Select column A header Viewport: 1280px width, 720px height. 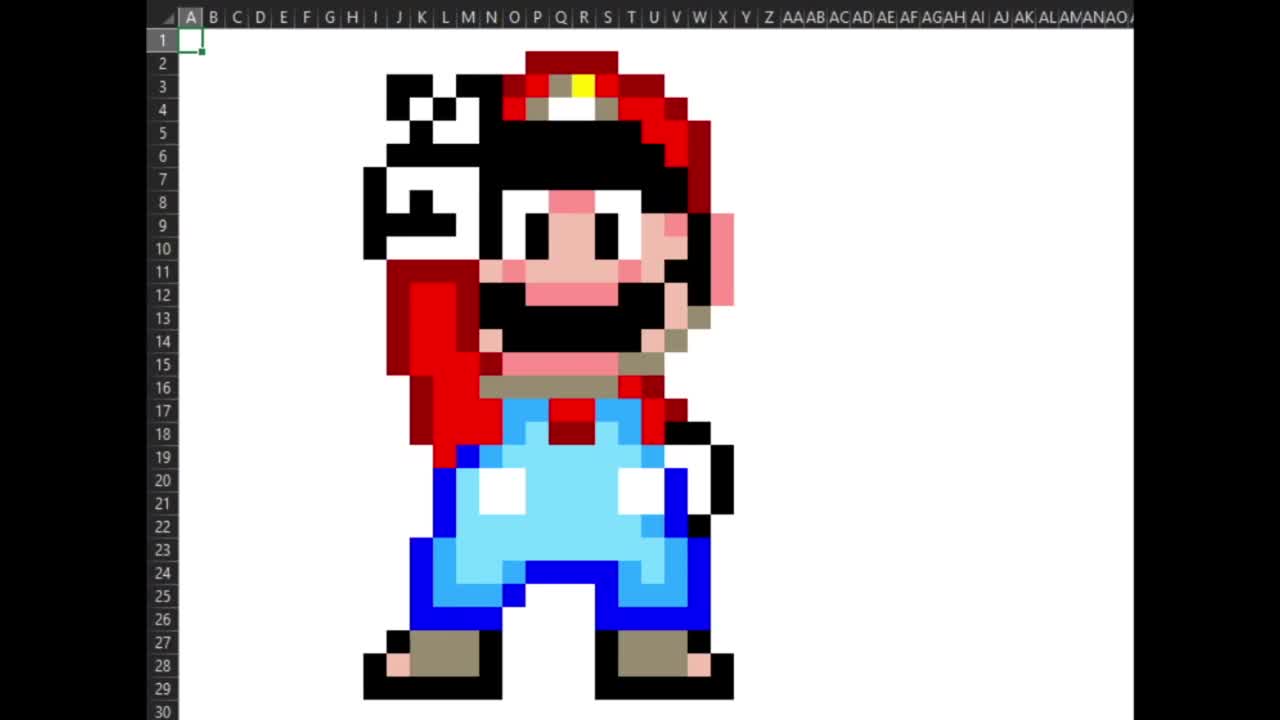tap(190, 17)
